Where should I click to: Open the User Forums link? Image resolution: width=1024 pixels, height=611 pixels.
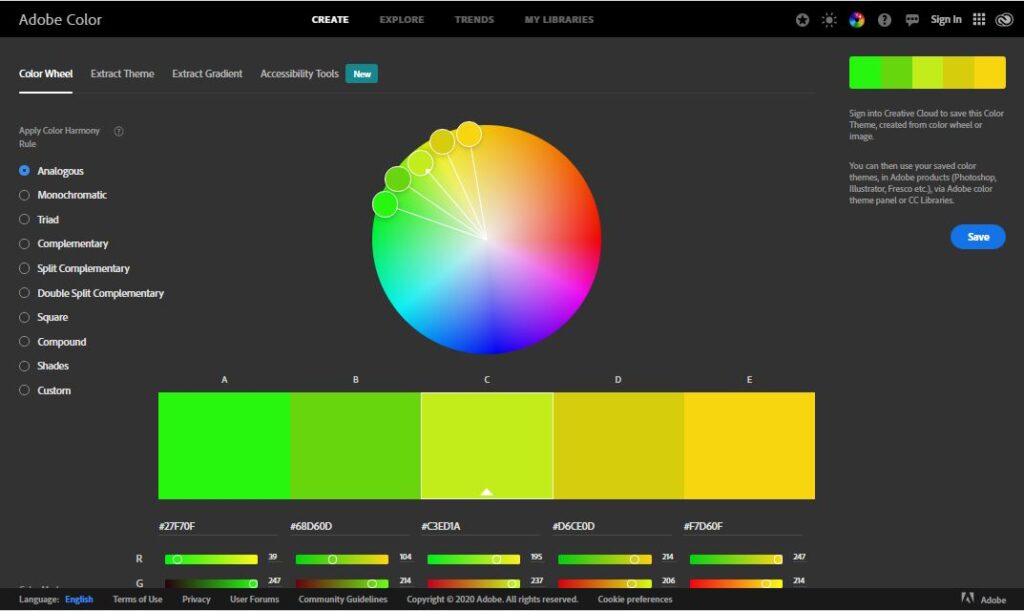point(254,599)
